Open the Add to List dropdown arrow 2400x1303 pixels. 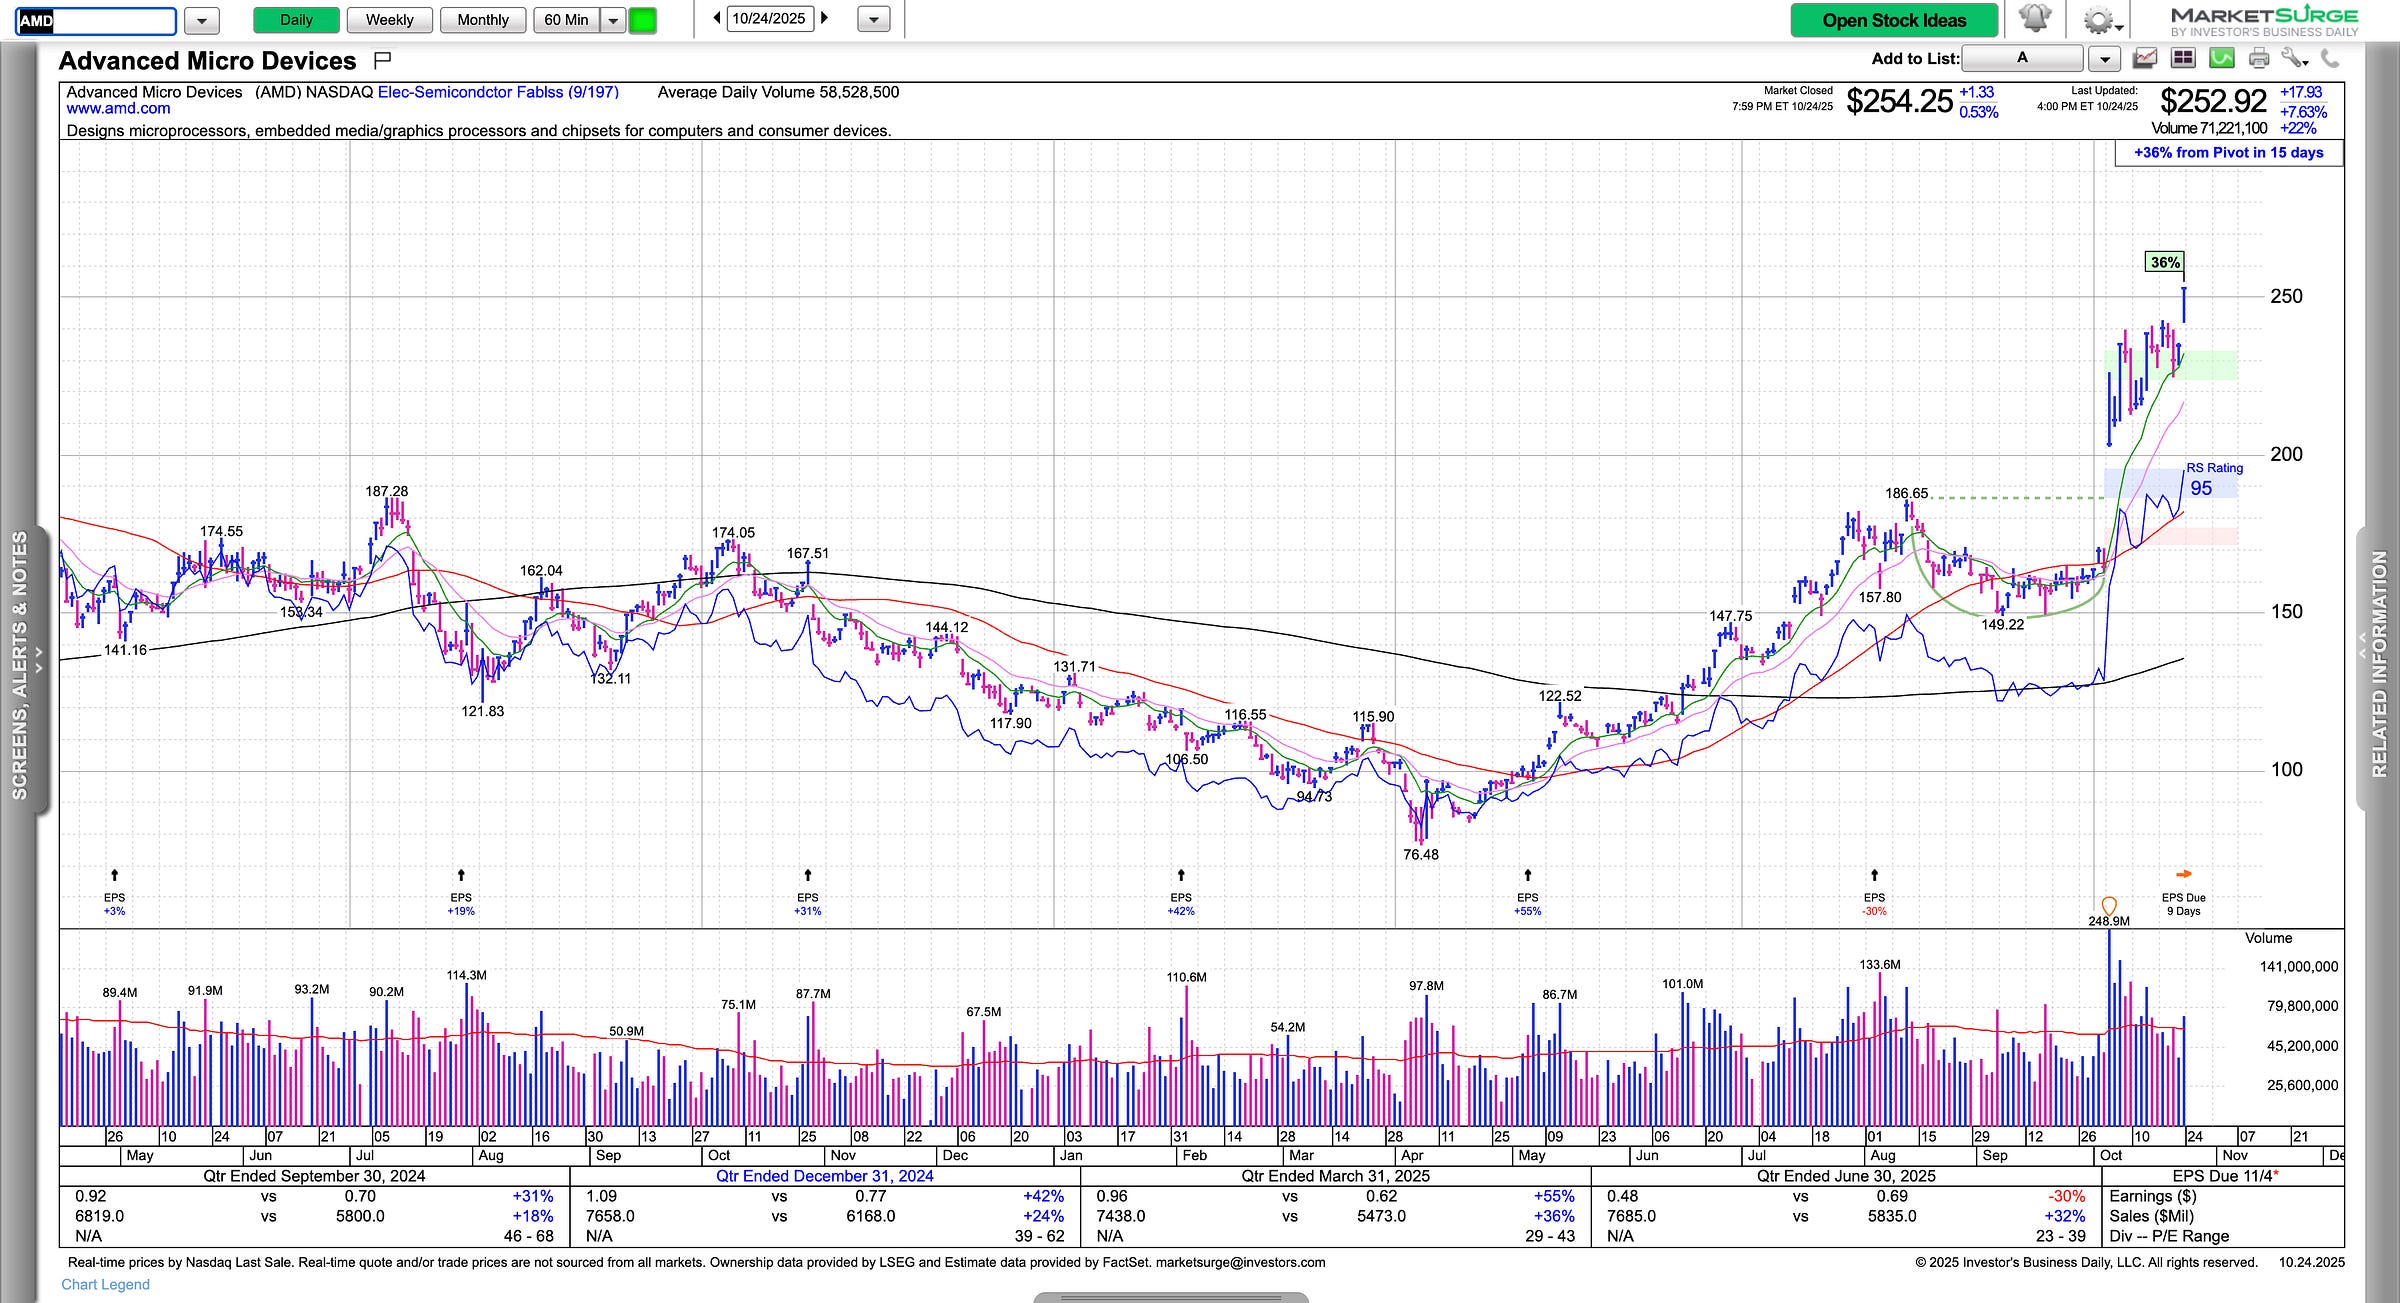pyautogui.click(x=2104, y=59)
